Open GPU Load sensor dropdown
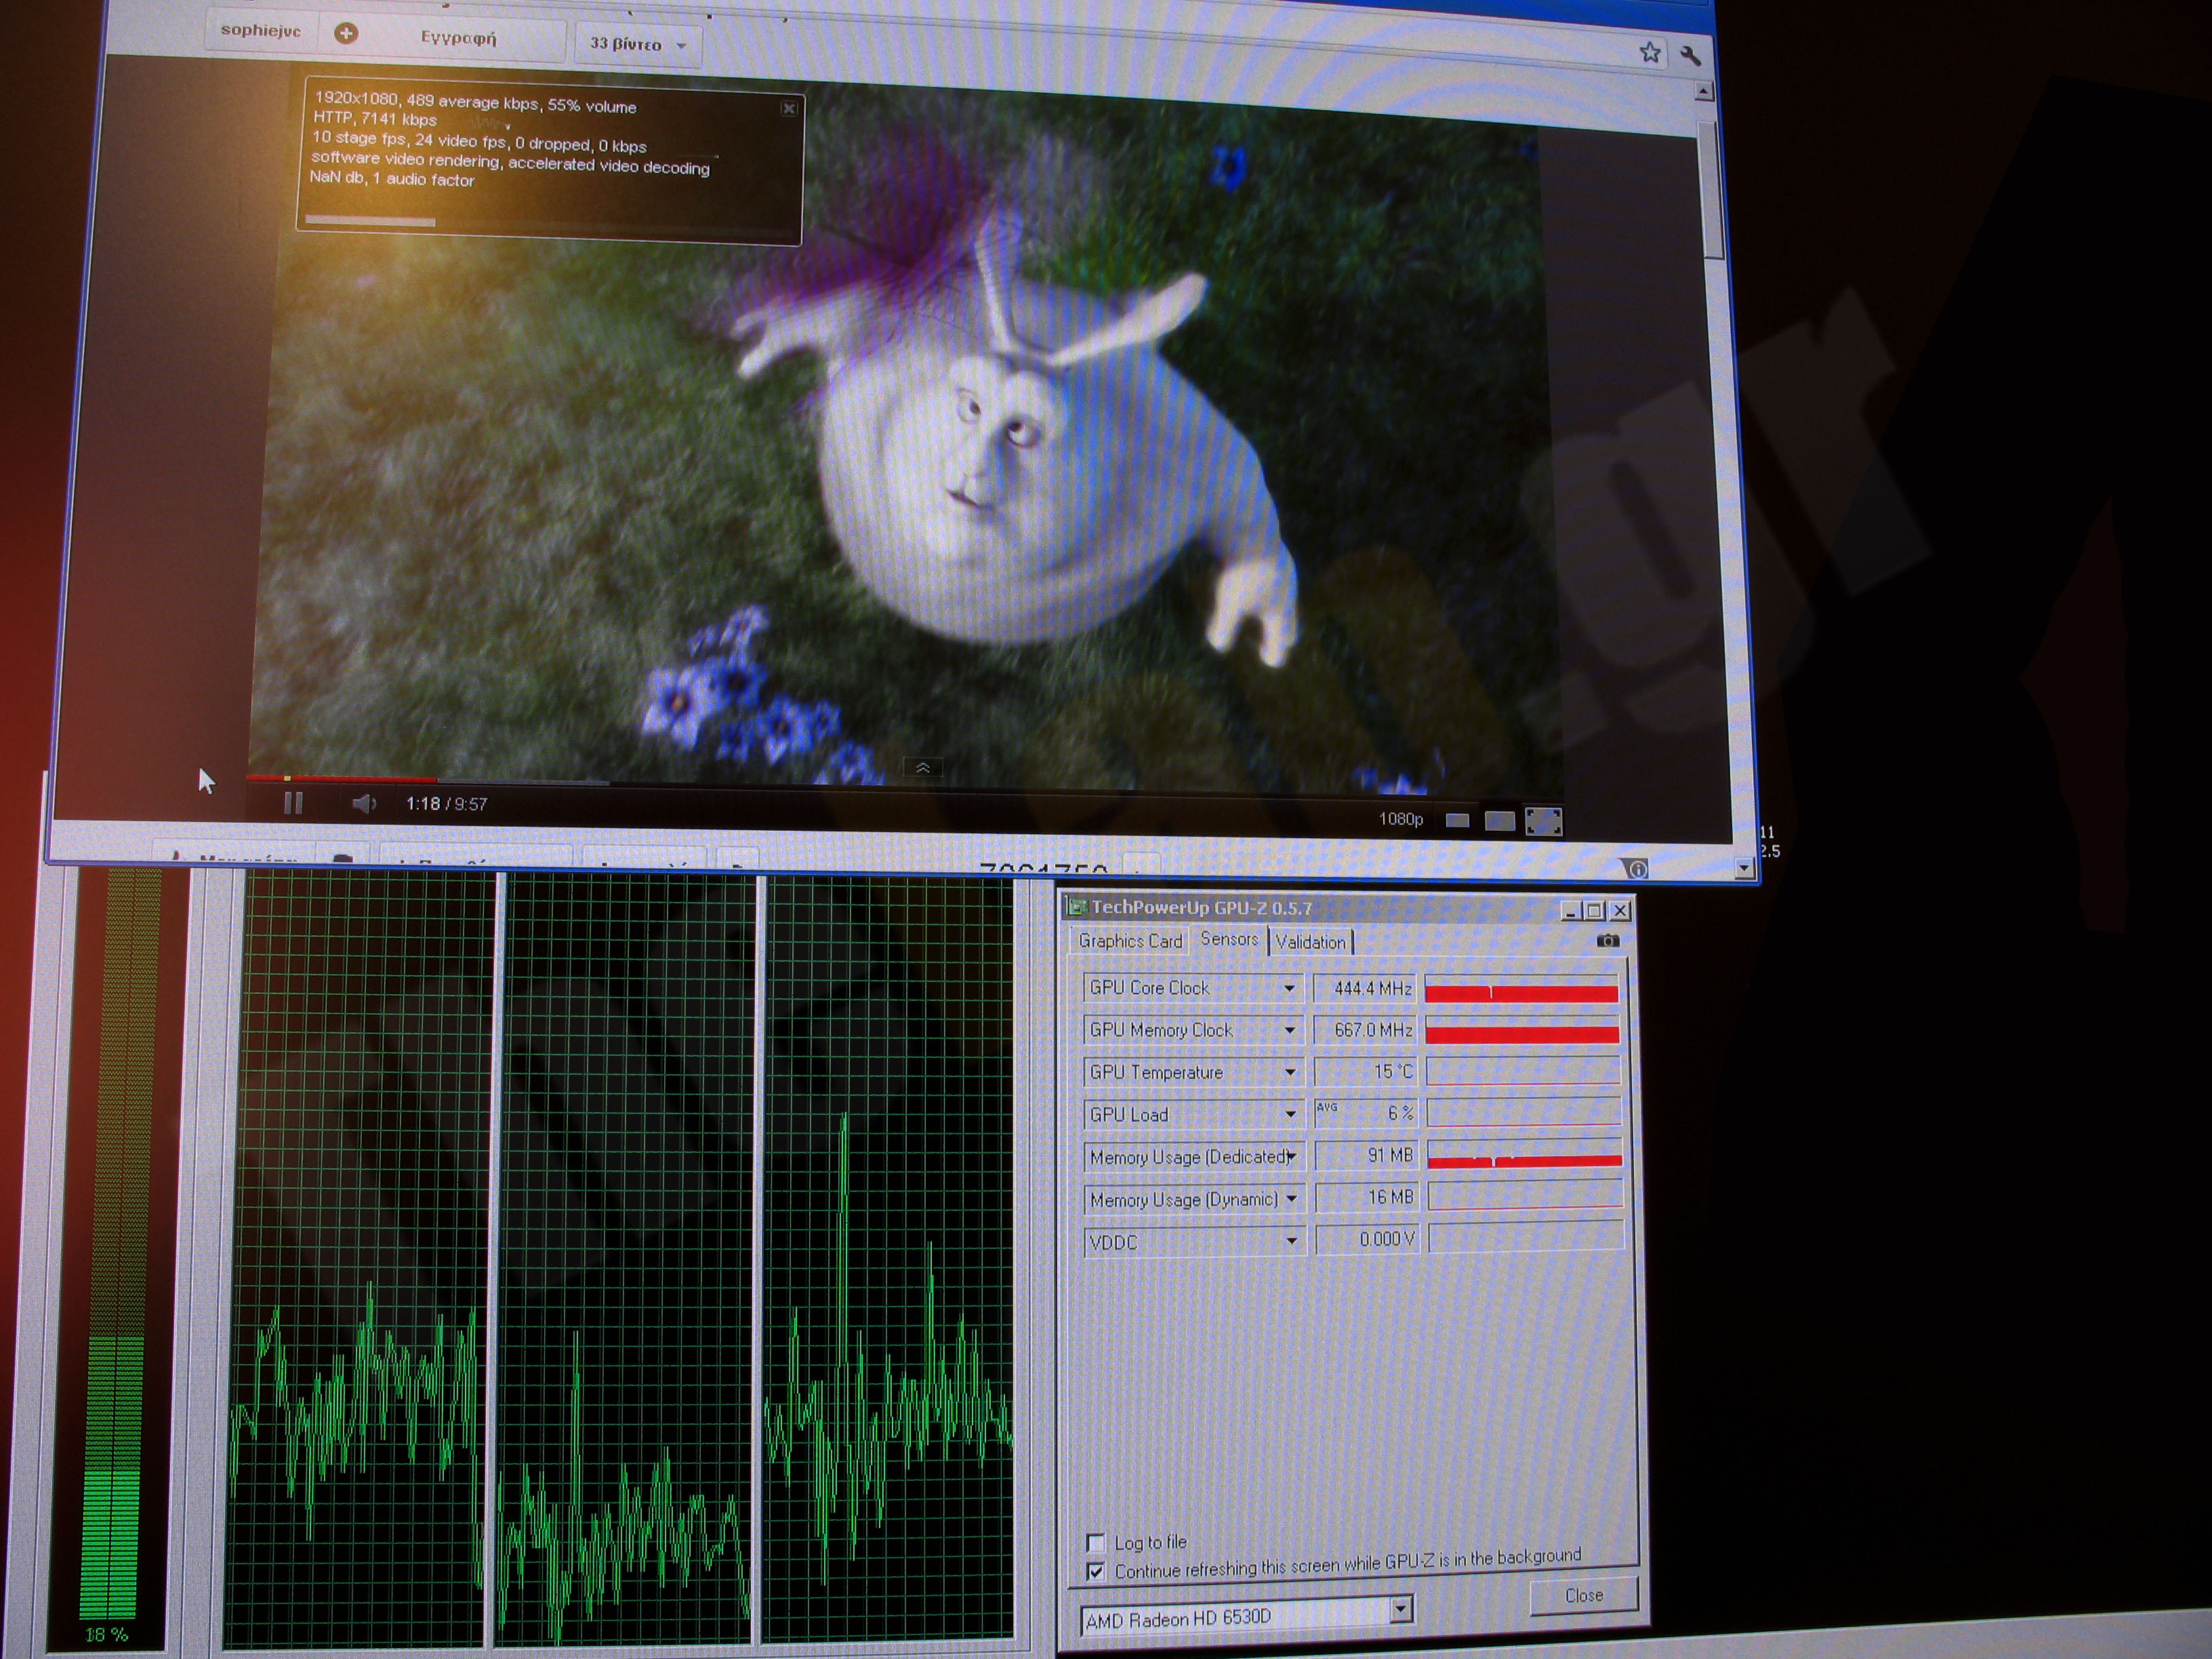 (x=1290, y=1114)
